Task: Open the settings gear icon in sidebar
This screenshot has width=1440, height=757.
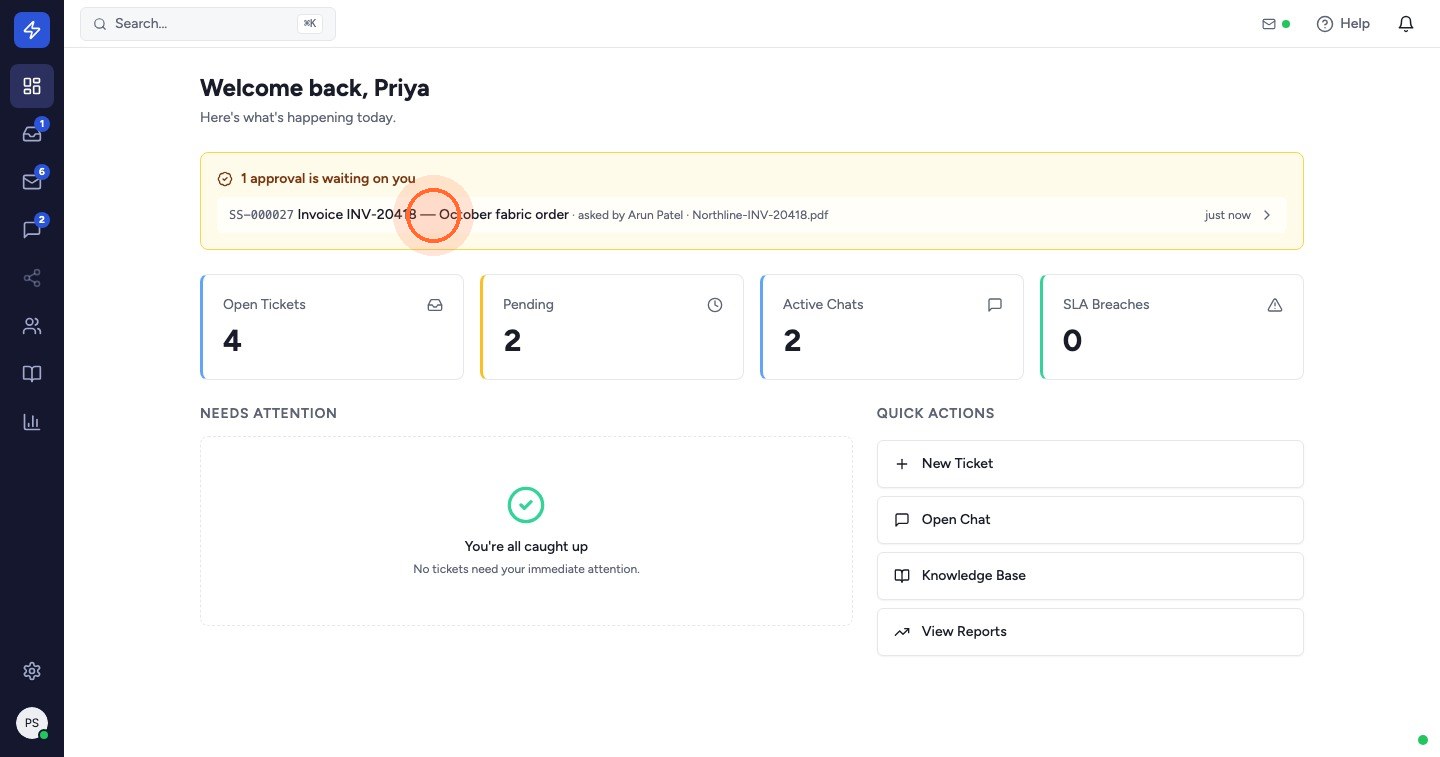Action: point(32,671)
